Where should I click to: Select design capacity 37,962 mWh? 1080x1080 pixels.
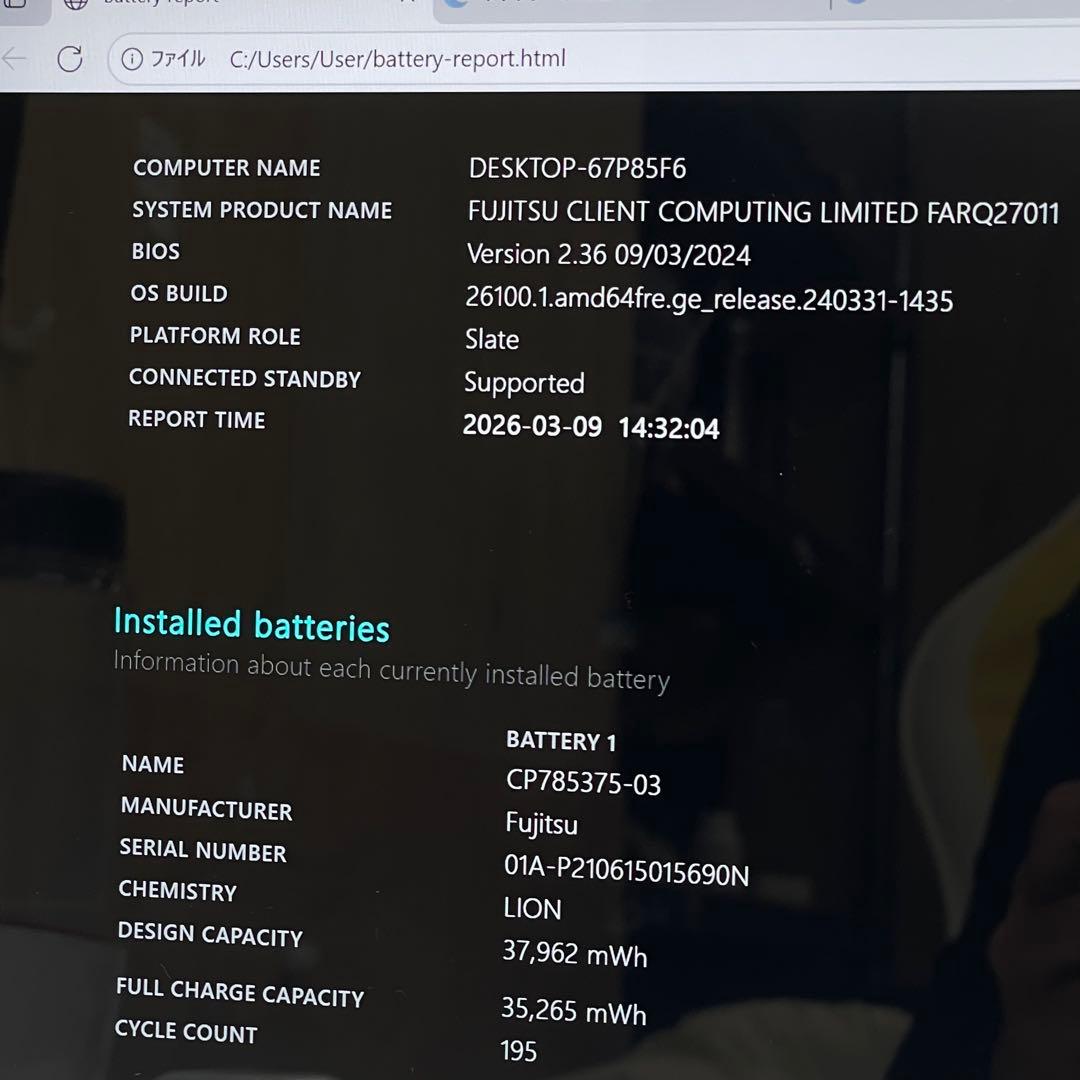[574, 954]
